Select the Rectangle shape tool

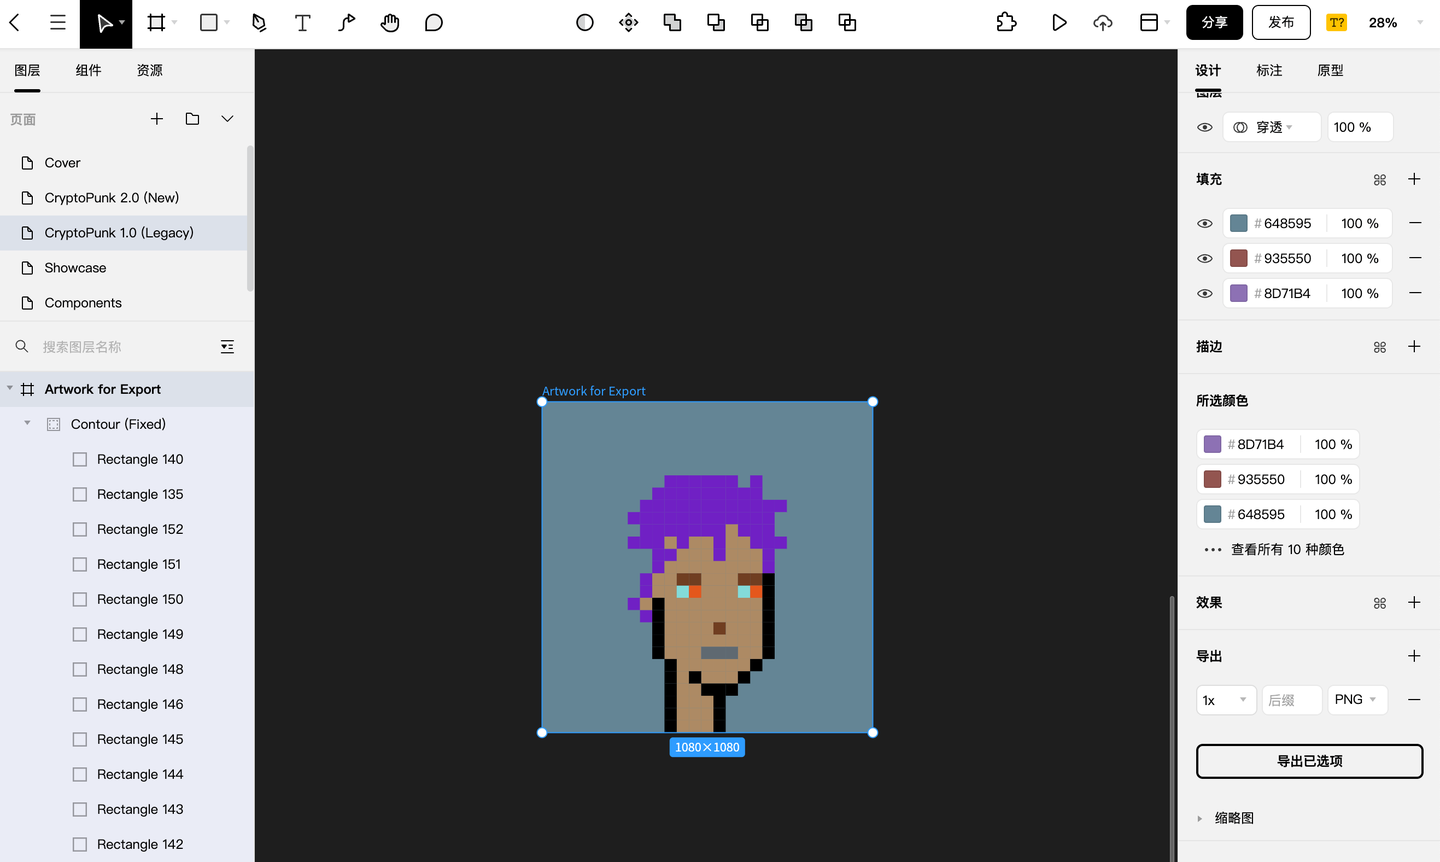tap(209, 22)
